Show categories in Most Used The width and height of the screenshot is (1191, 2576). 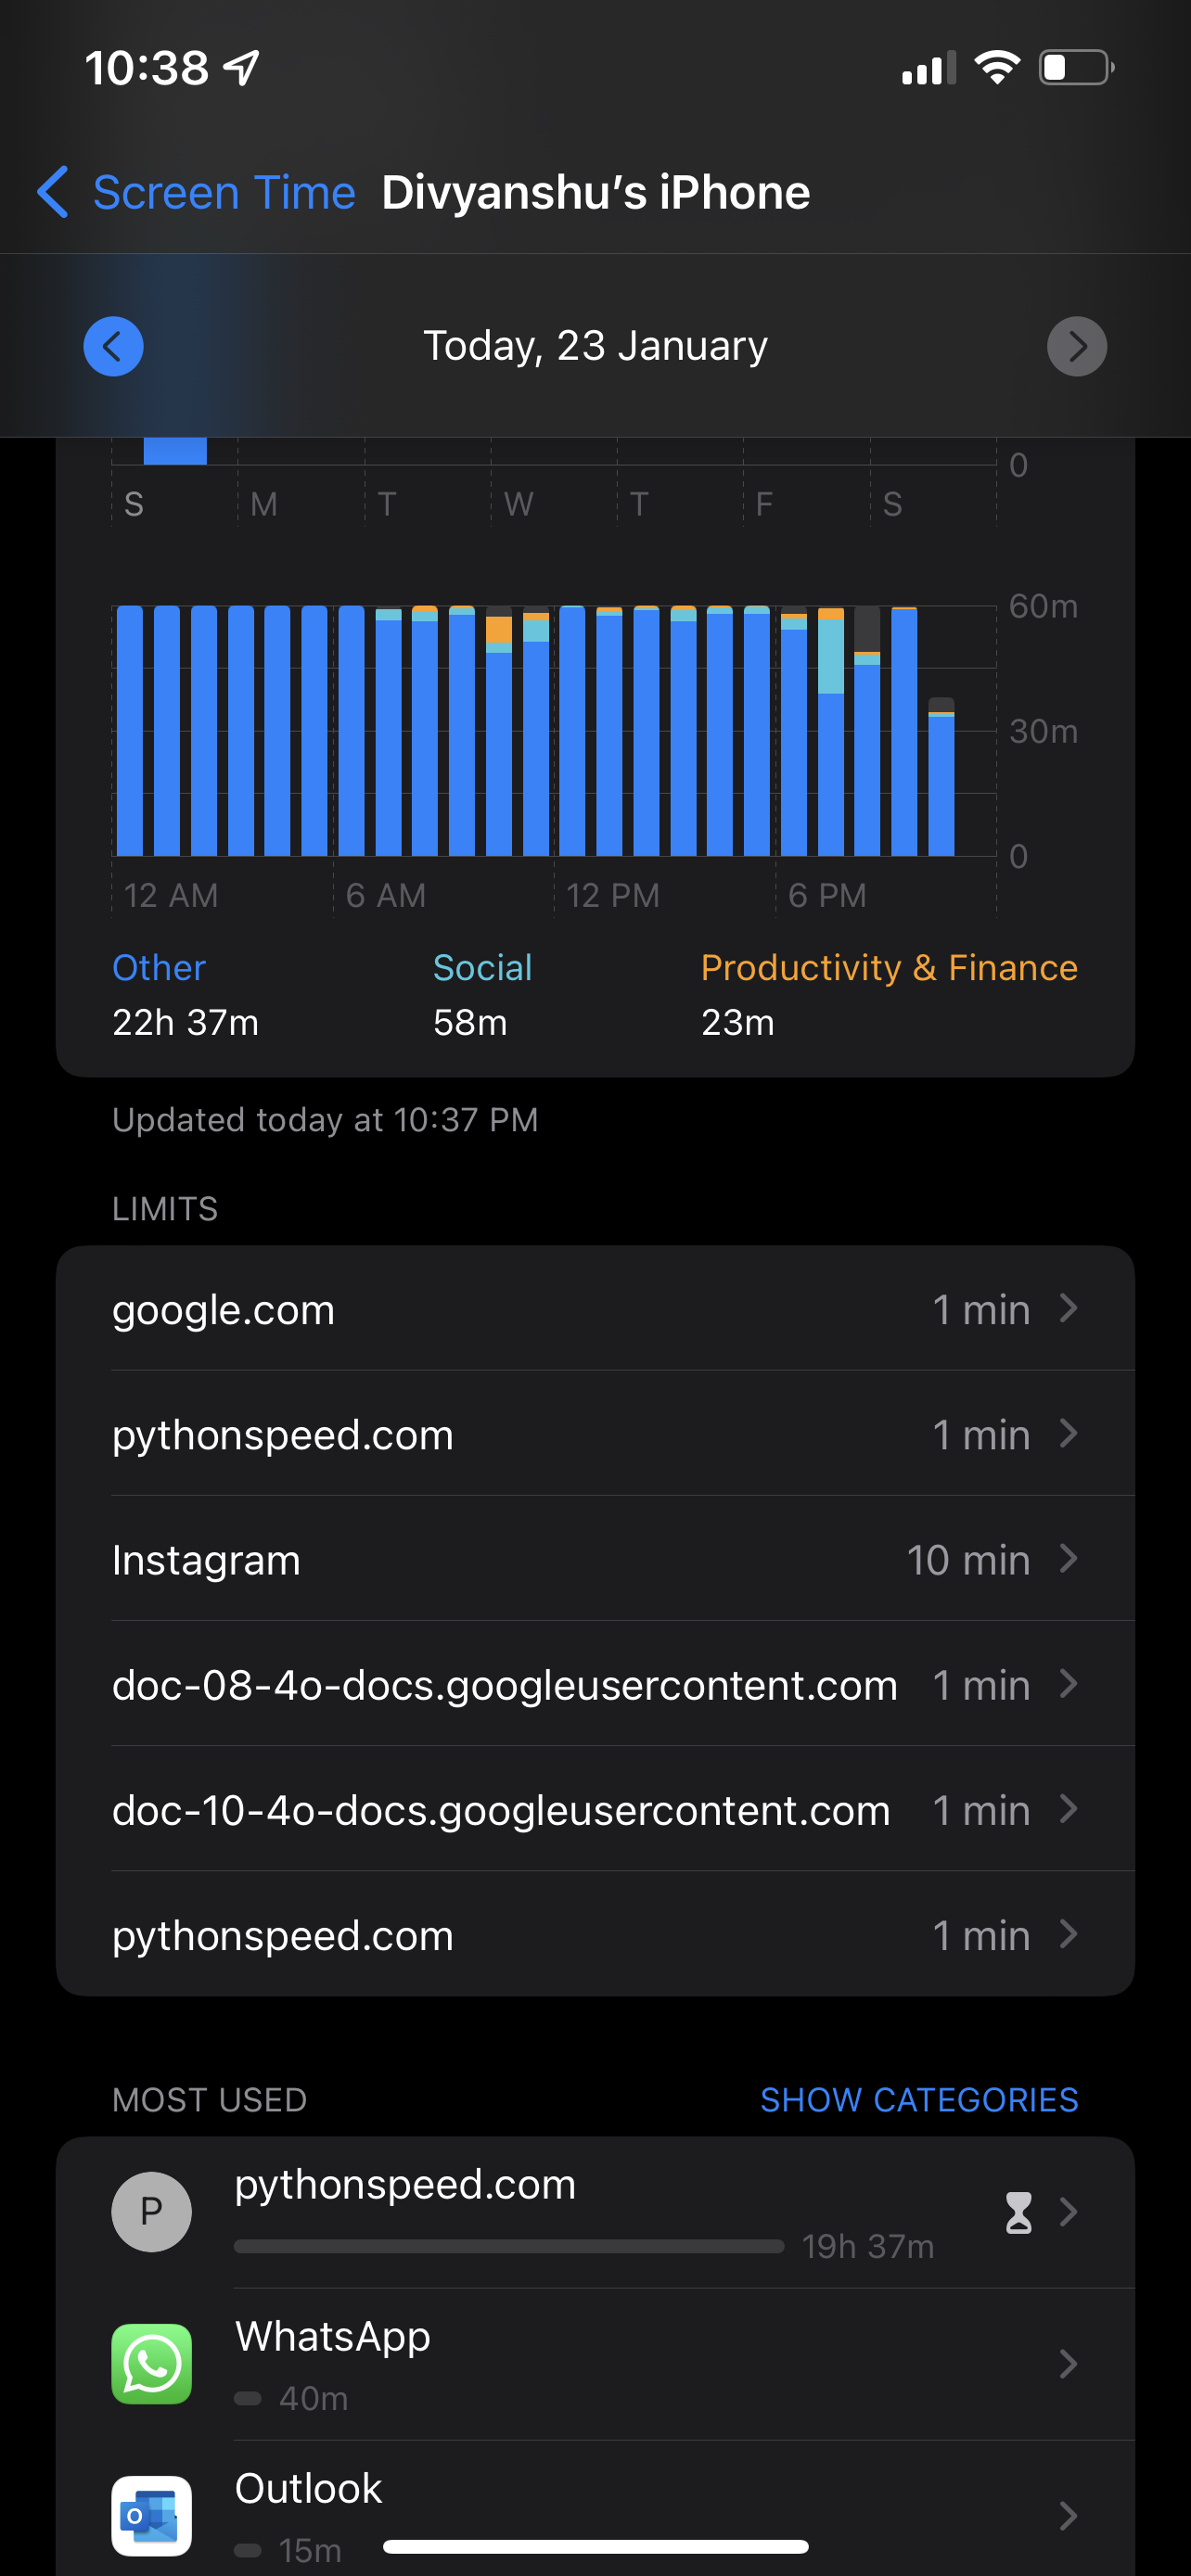pyautogui.click(x=918, y=2099)
